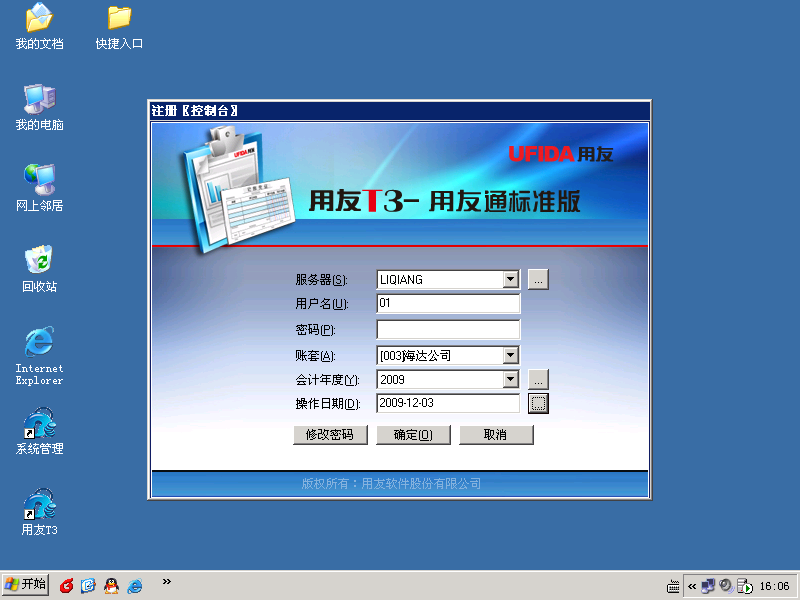
Task: Select the Internet Explorer desktop icon
Action: tap(39, 356)
